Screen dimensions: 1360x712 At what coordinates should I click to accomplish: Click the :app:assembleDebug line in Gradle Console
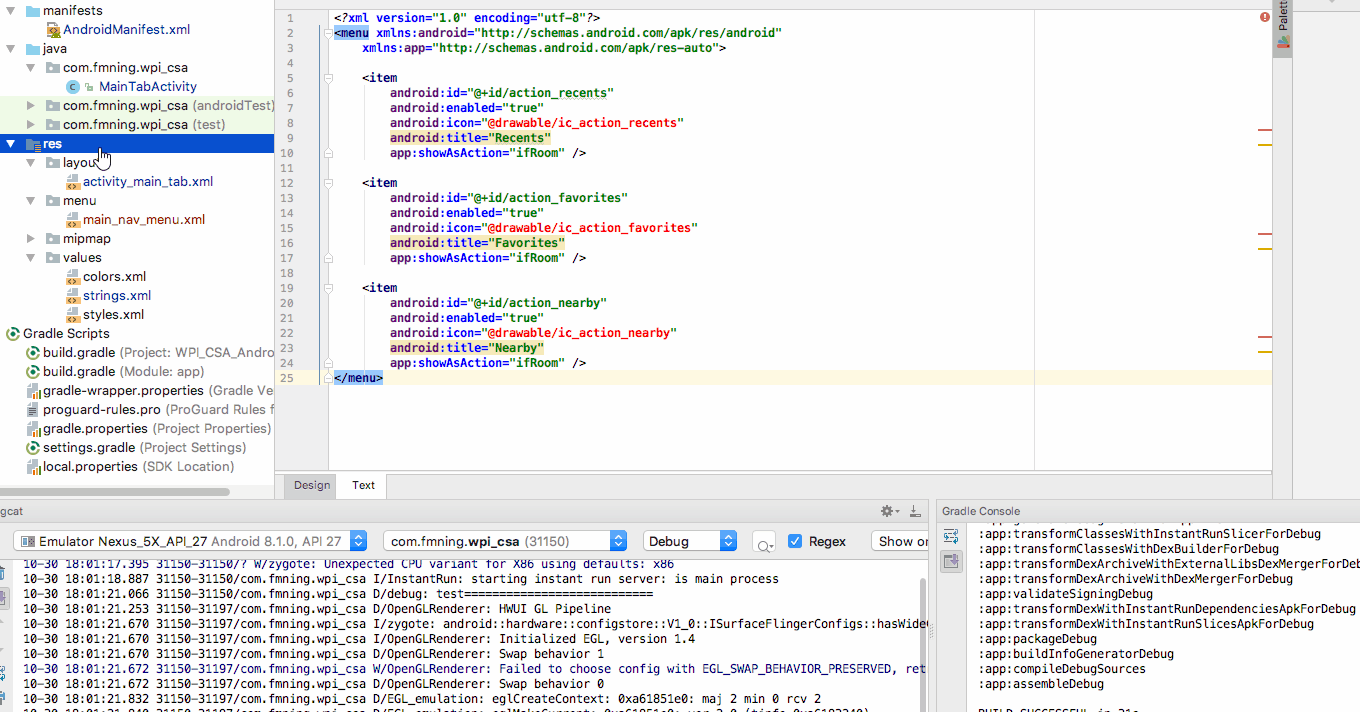click(x=1041, y=684)
